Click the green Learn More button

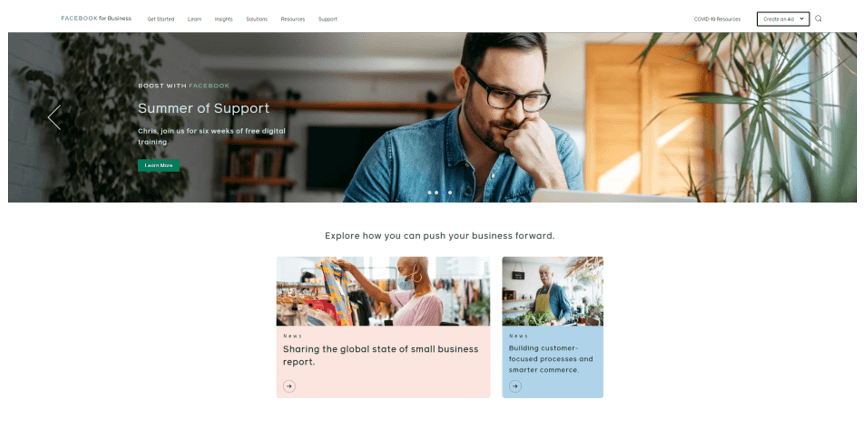159,166
